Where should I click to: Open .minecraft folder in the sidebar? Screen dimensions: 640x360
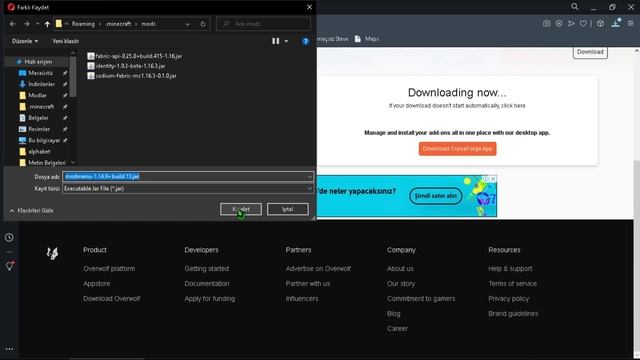pyautogui.click(x=41, y=107)
